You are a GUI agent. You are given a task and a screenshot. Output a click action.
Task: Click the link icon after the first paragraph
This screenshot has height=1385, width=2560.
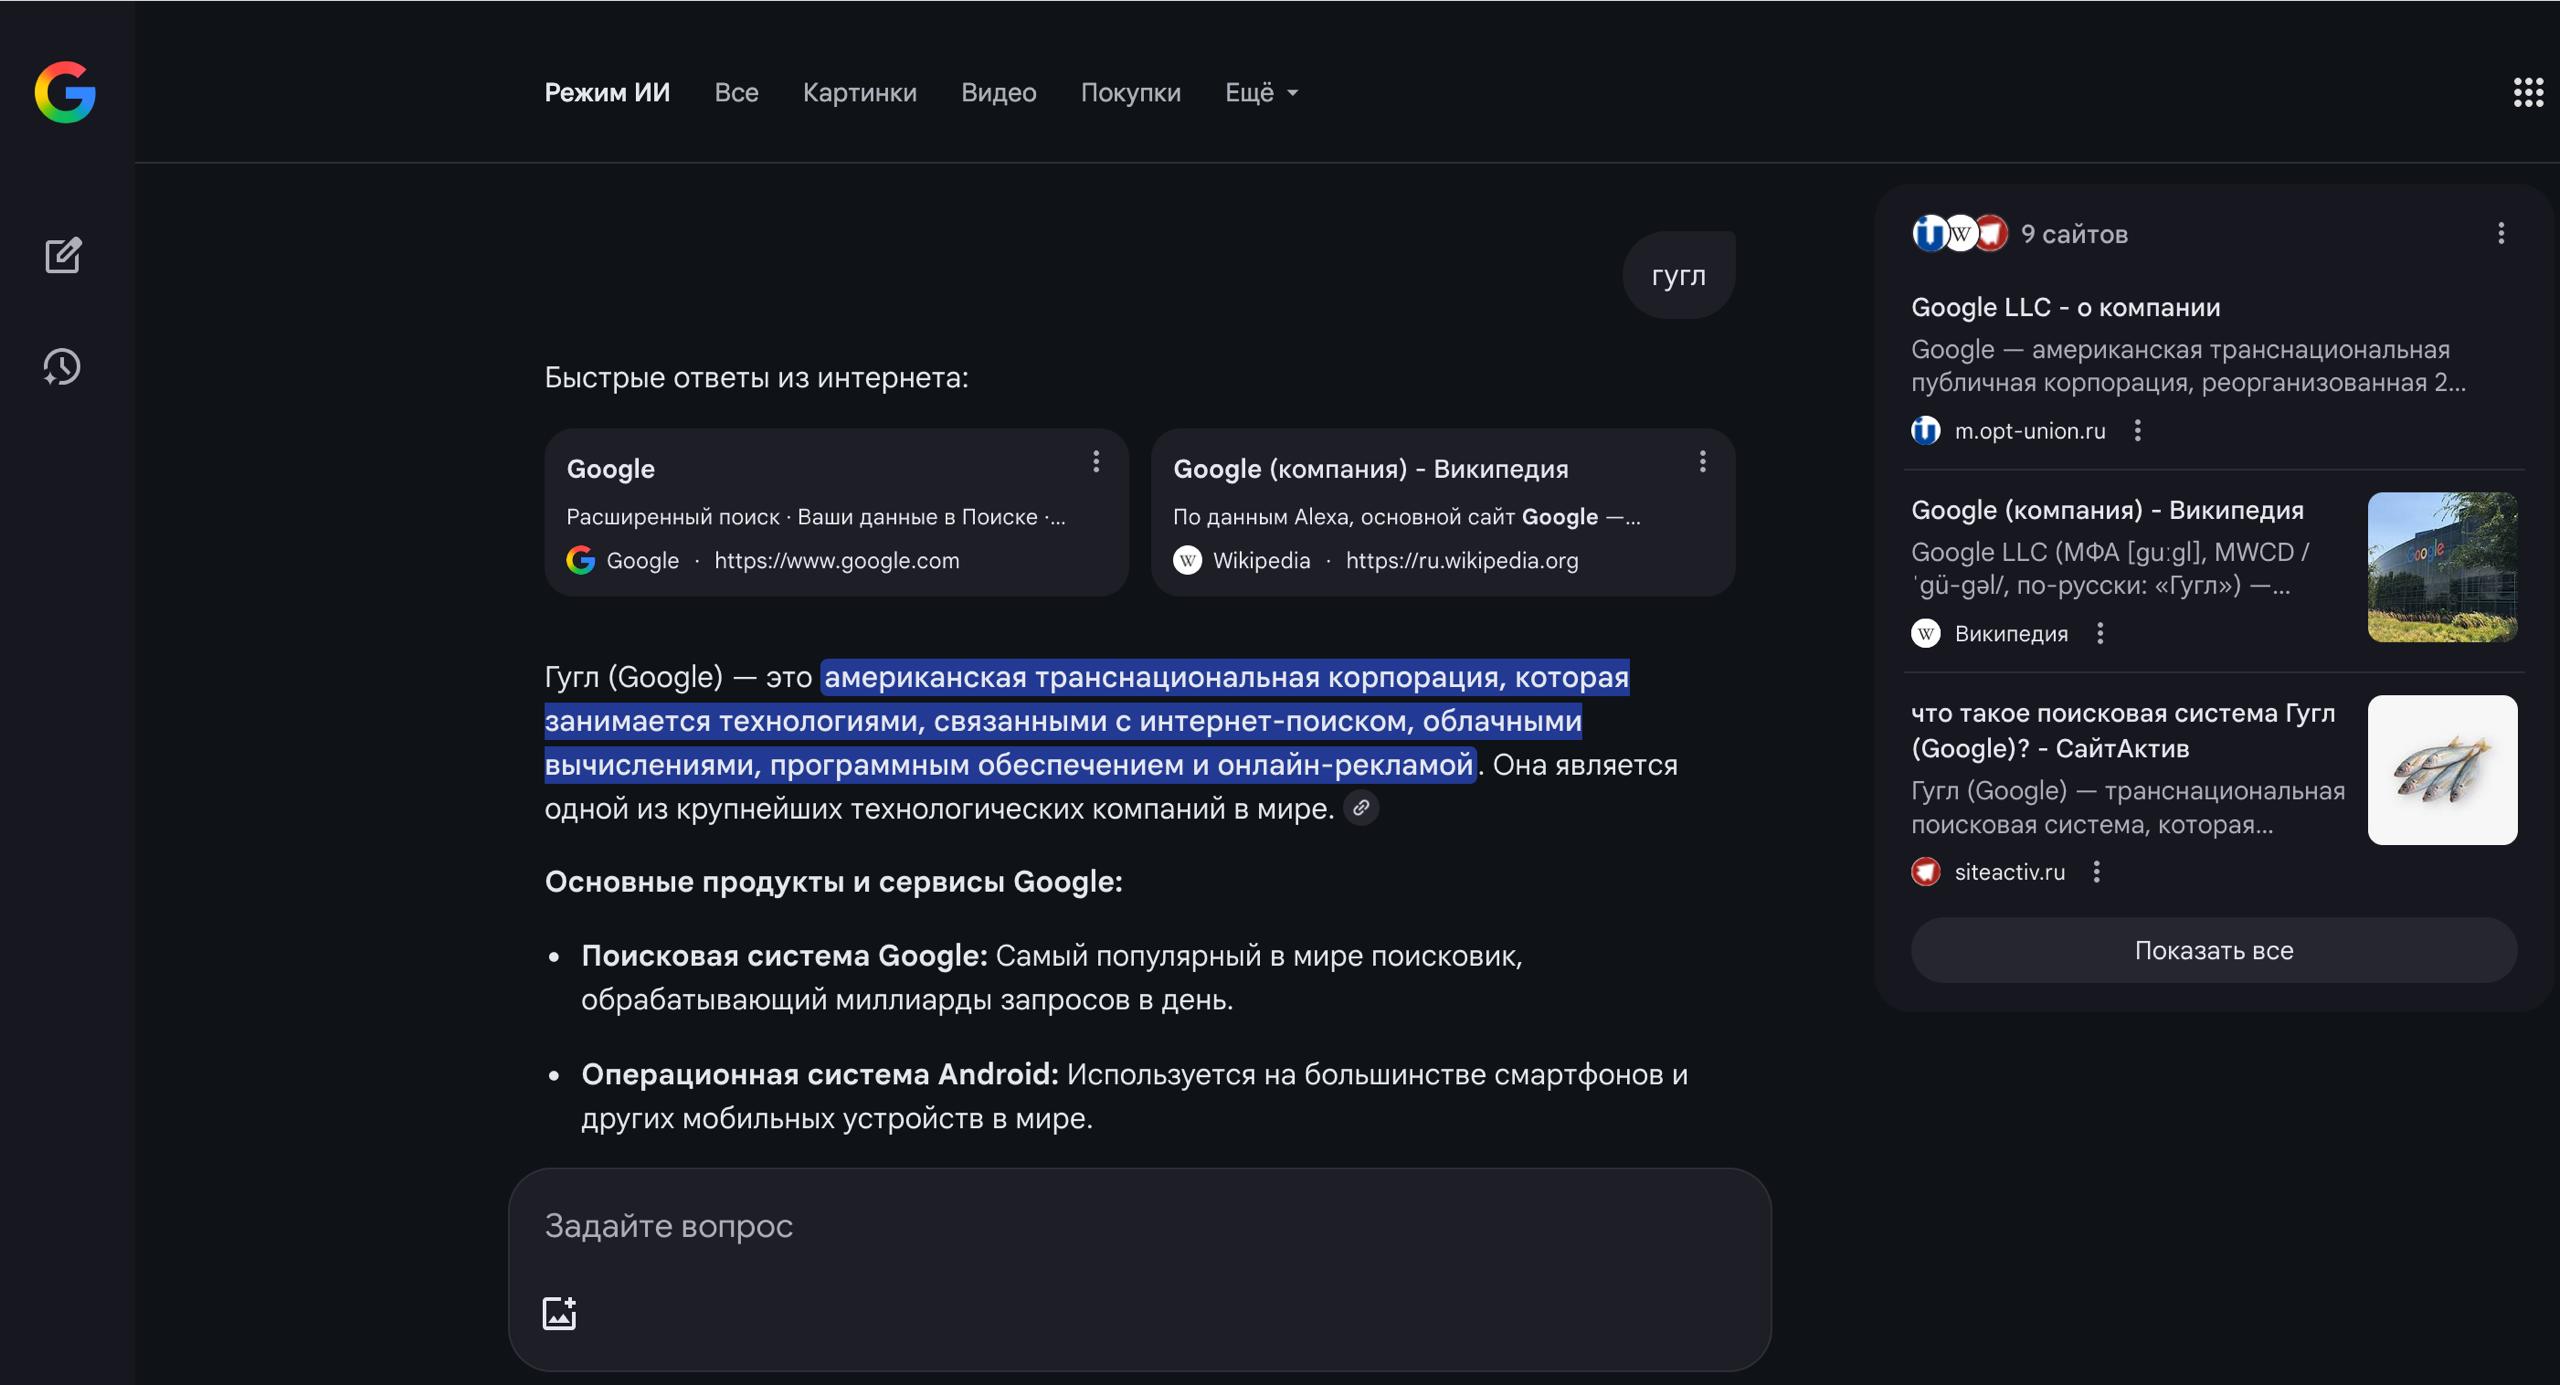(x=1361, y=808)
